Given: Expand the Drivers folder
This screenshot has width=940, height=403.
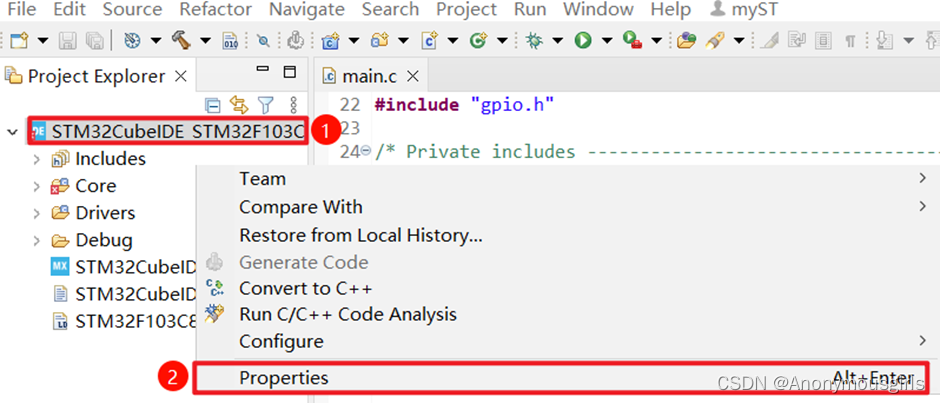Looking at the screenshot, I should click(x=36, y=213).
